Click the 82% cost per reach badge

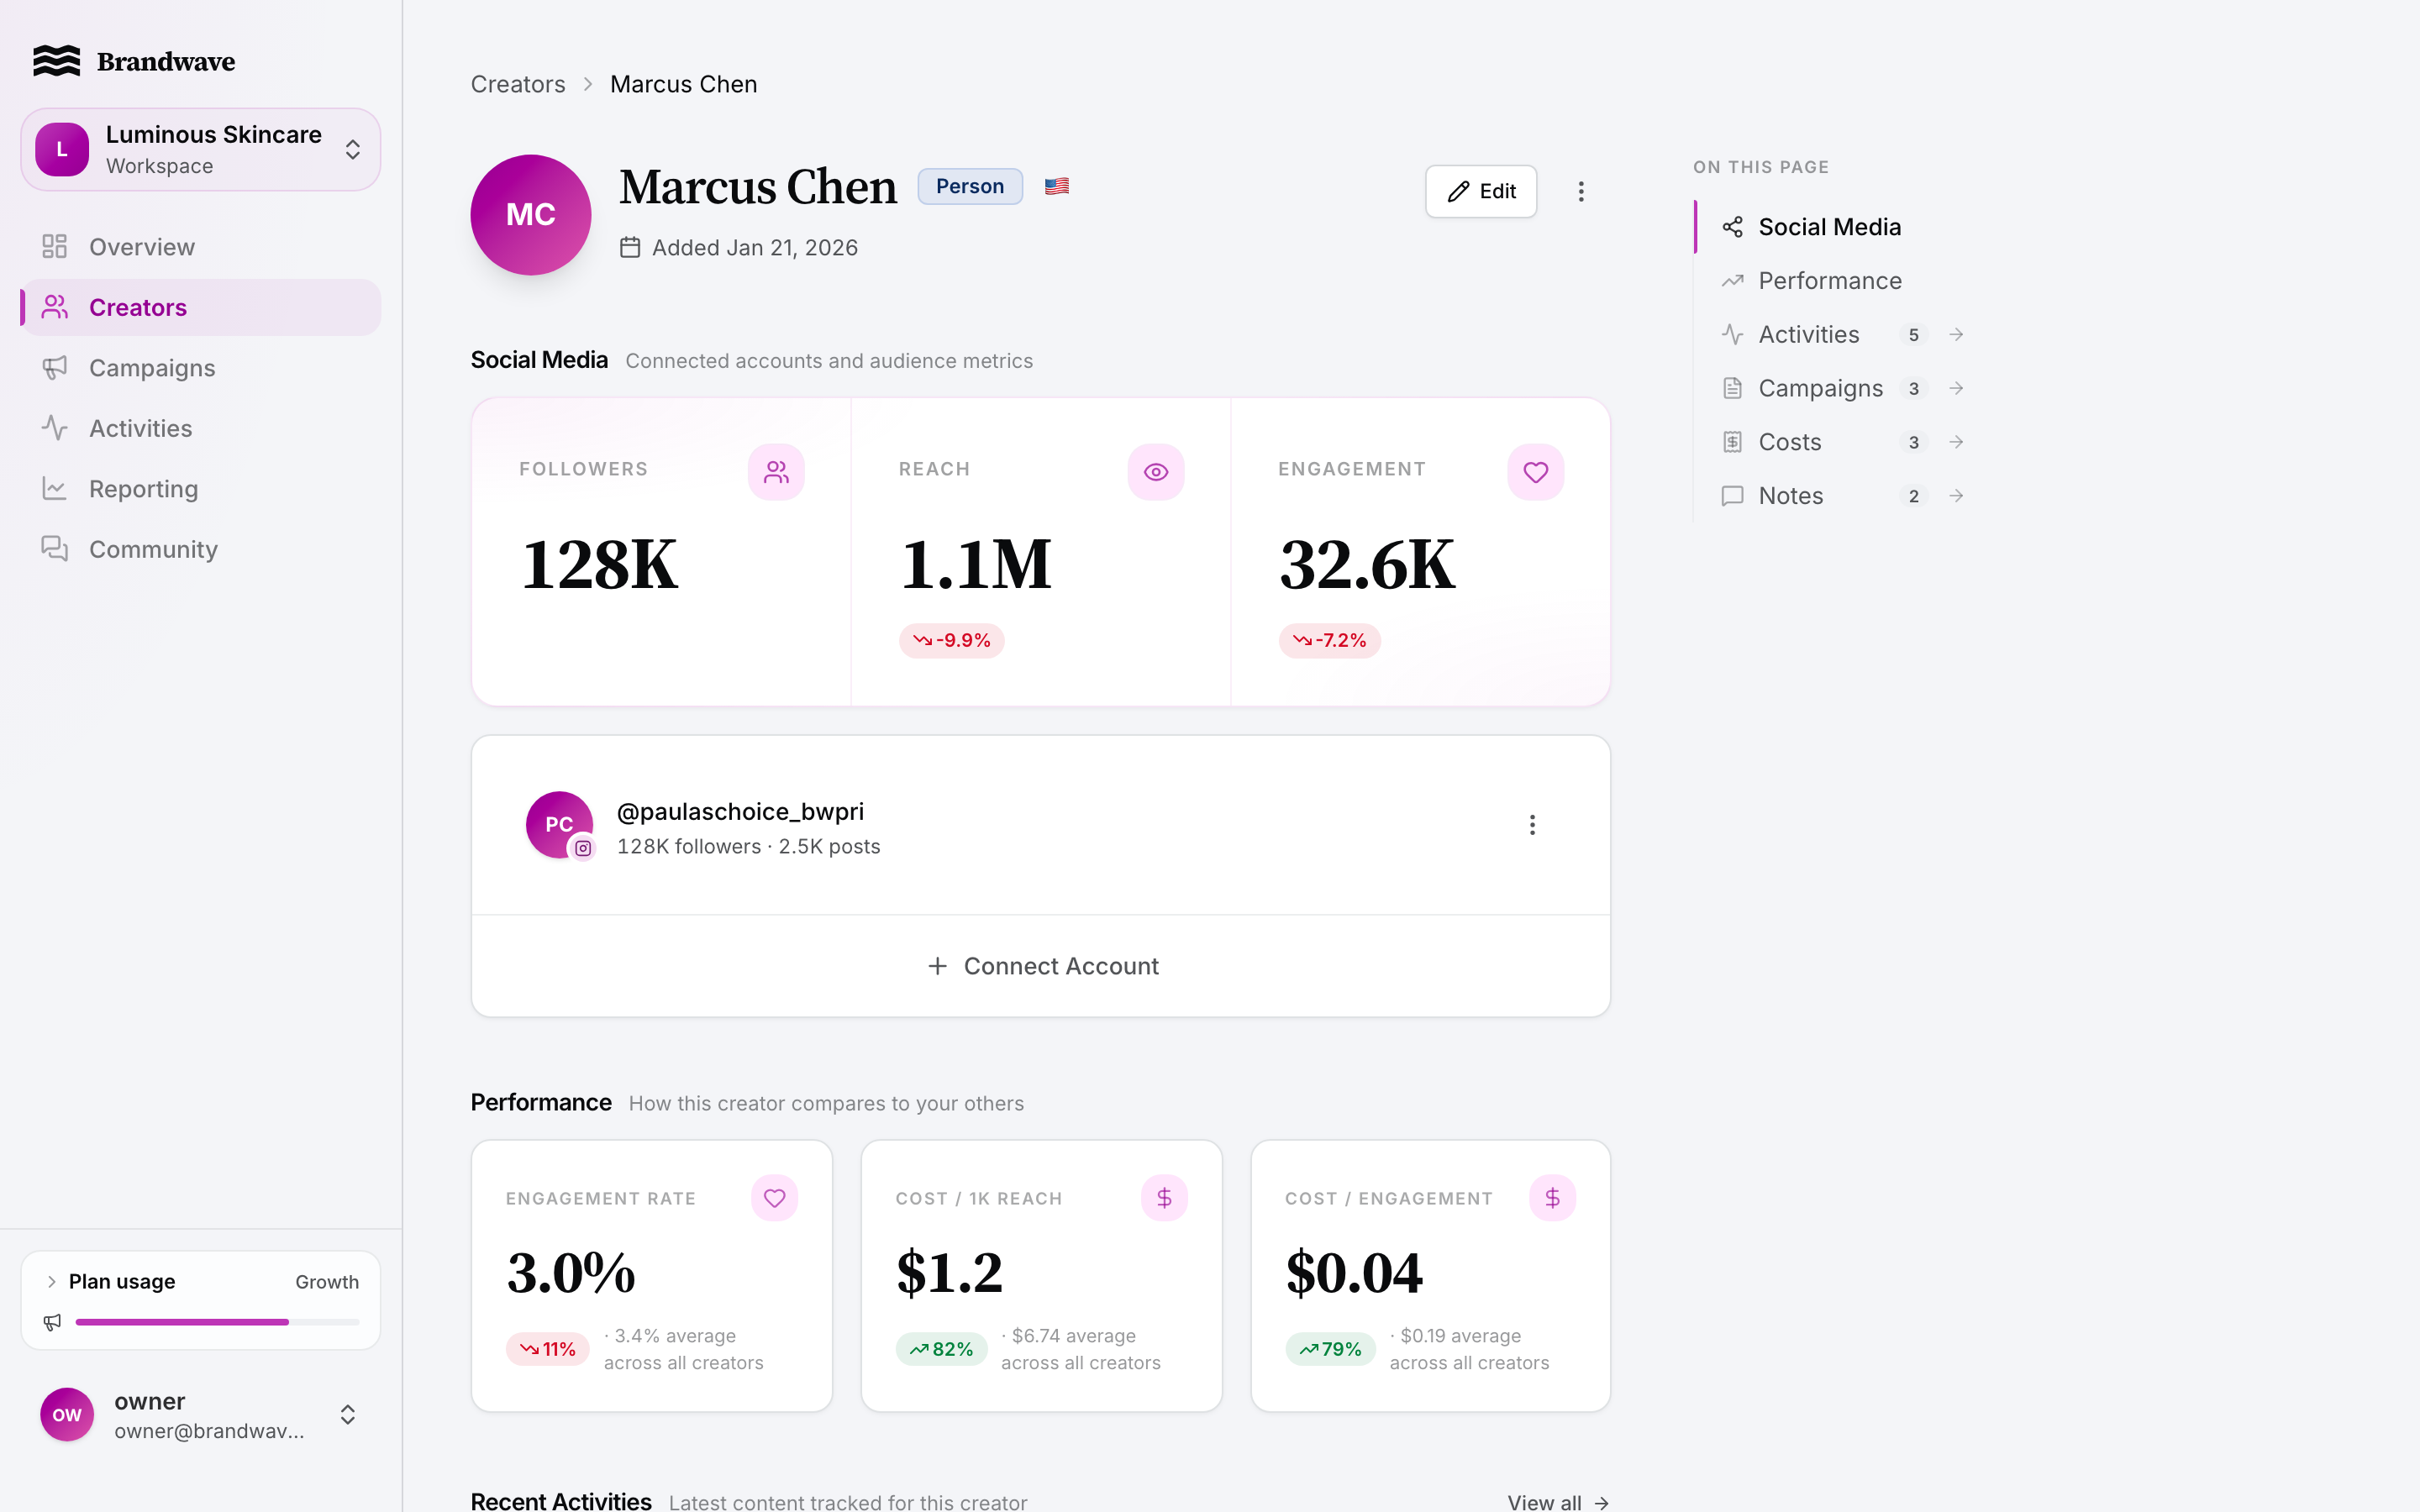coord(941,1350)
